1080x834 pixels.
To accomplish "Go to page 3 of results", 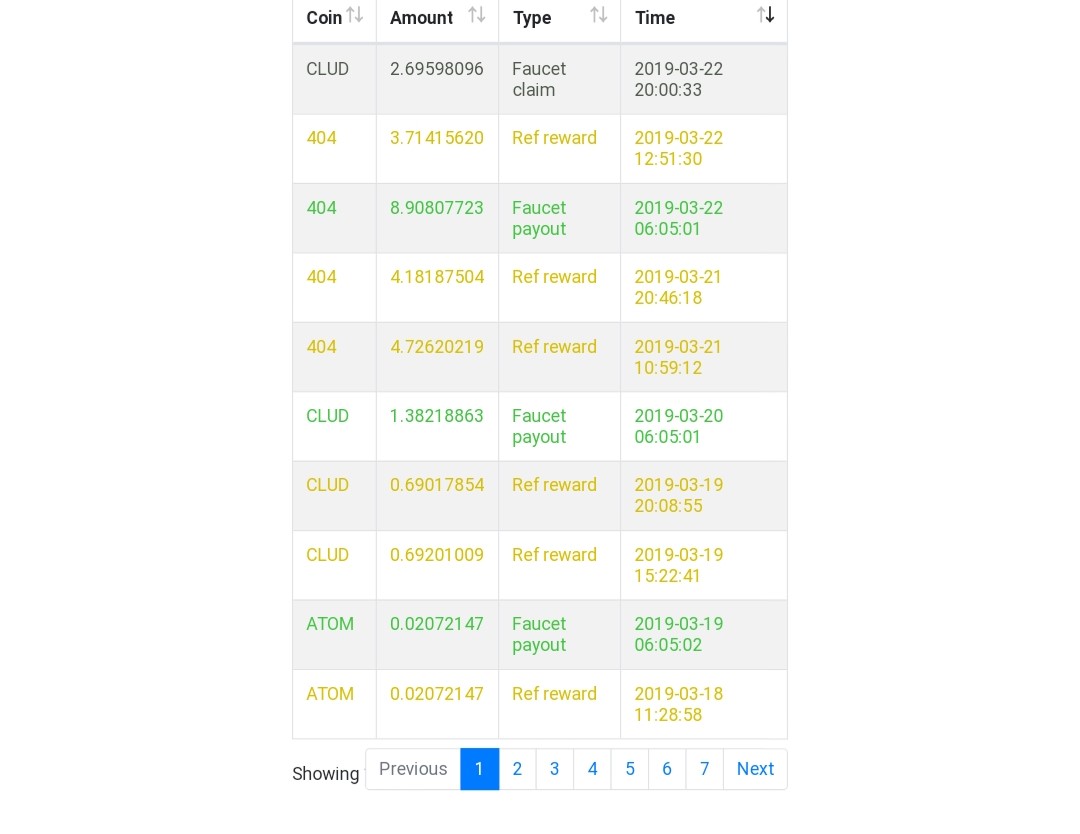I will tap(554, 769).
